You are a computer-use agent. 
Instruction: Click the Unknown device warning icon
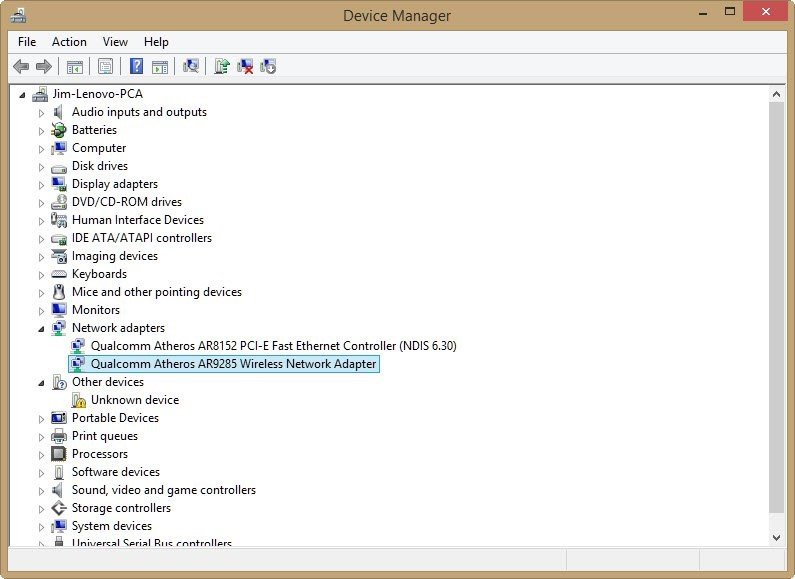78,400
